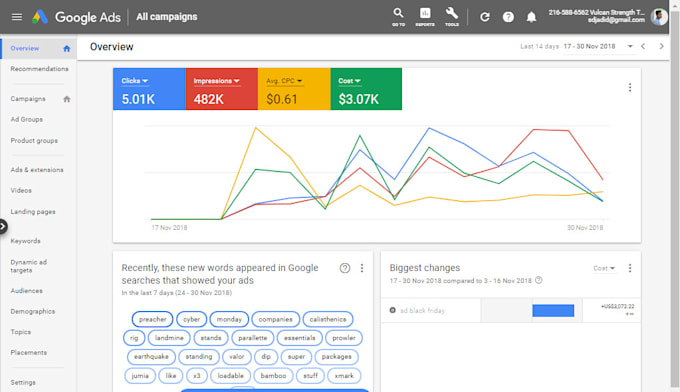The image size is (680, 392).
Task: Click the 'parallette' search word chip
Action: (x=253, y=338)
